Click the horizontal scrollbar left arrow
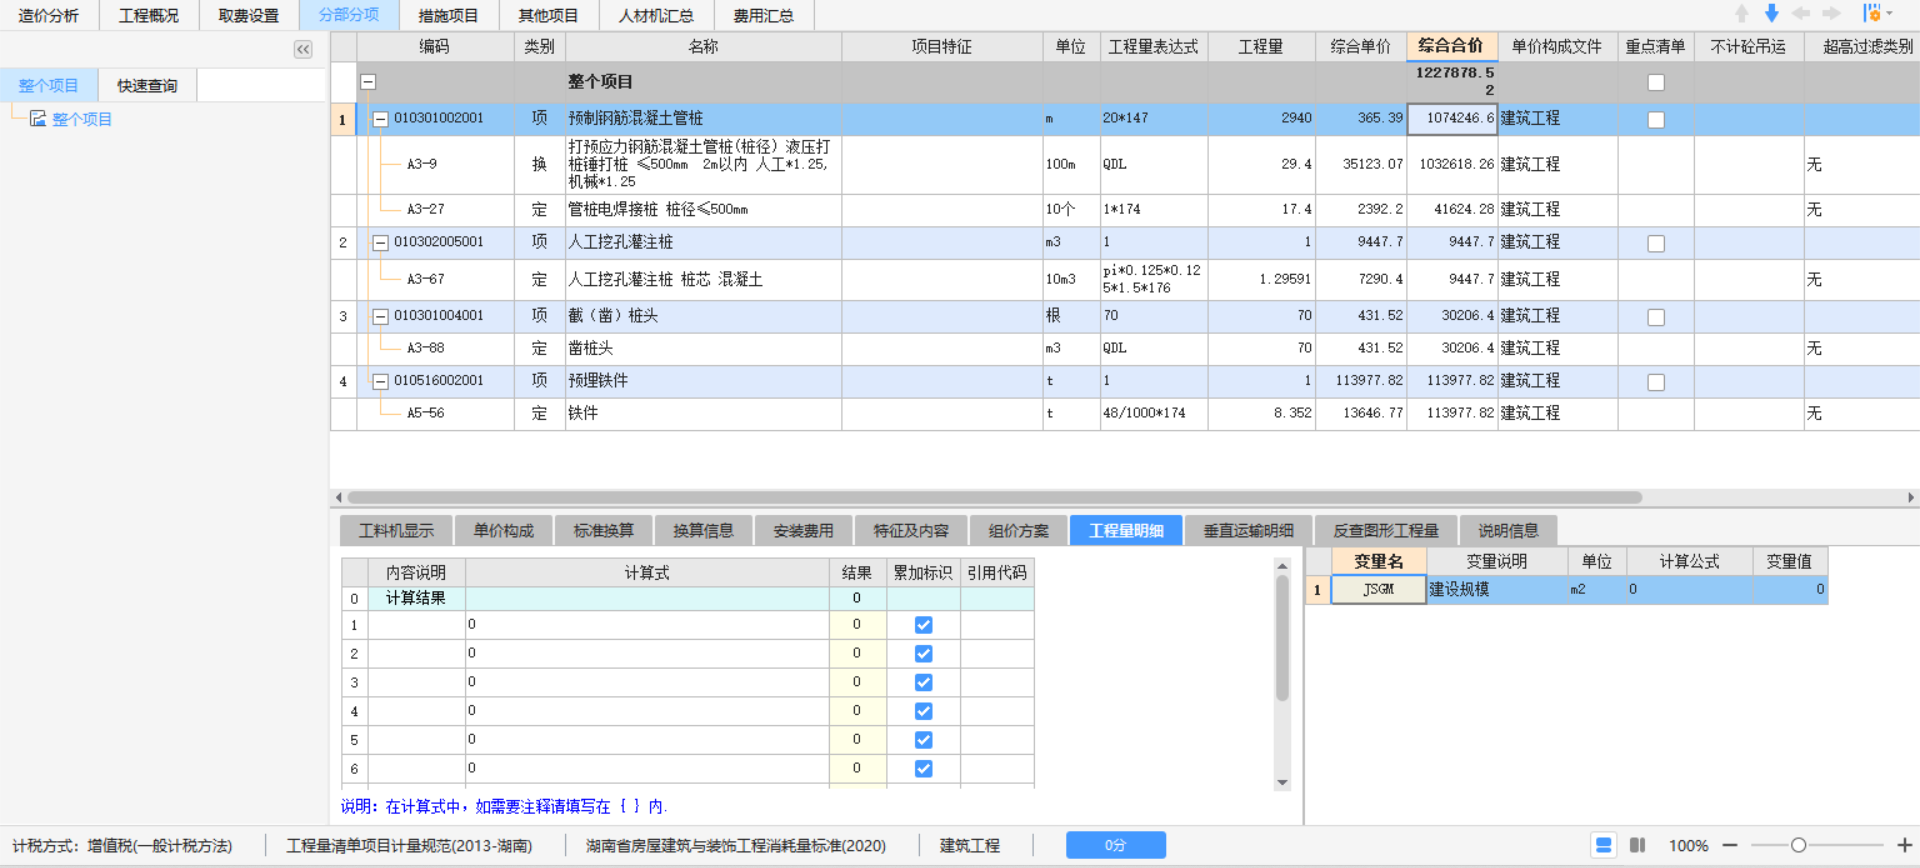Image resolution: width=1920 pixels, height=868 pixels. [x=338, y=497]
